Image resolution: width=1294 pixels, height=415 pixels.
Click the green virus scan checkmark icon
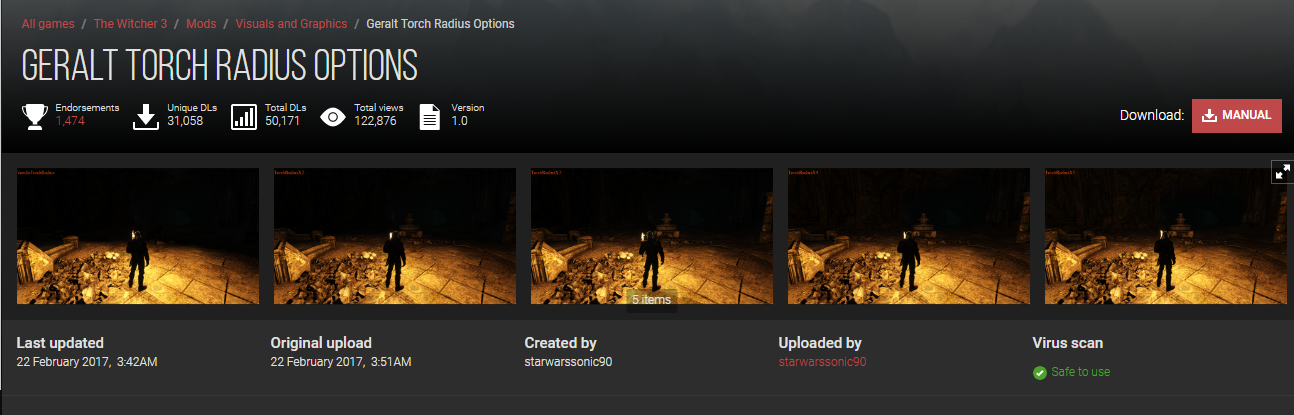pos(1039,373)
